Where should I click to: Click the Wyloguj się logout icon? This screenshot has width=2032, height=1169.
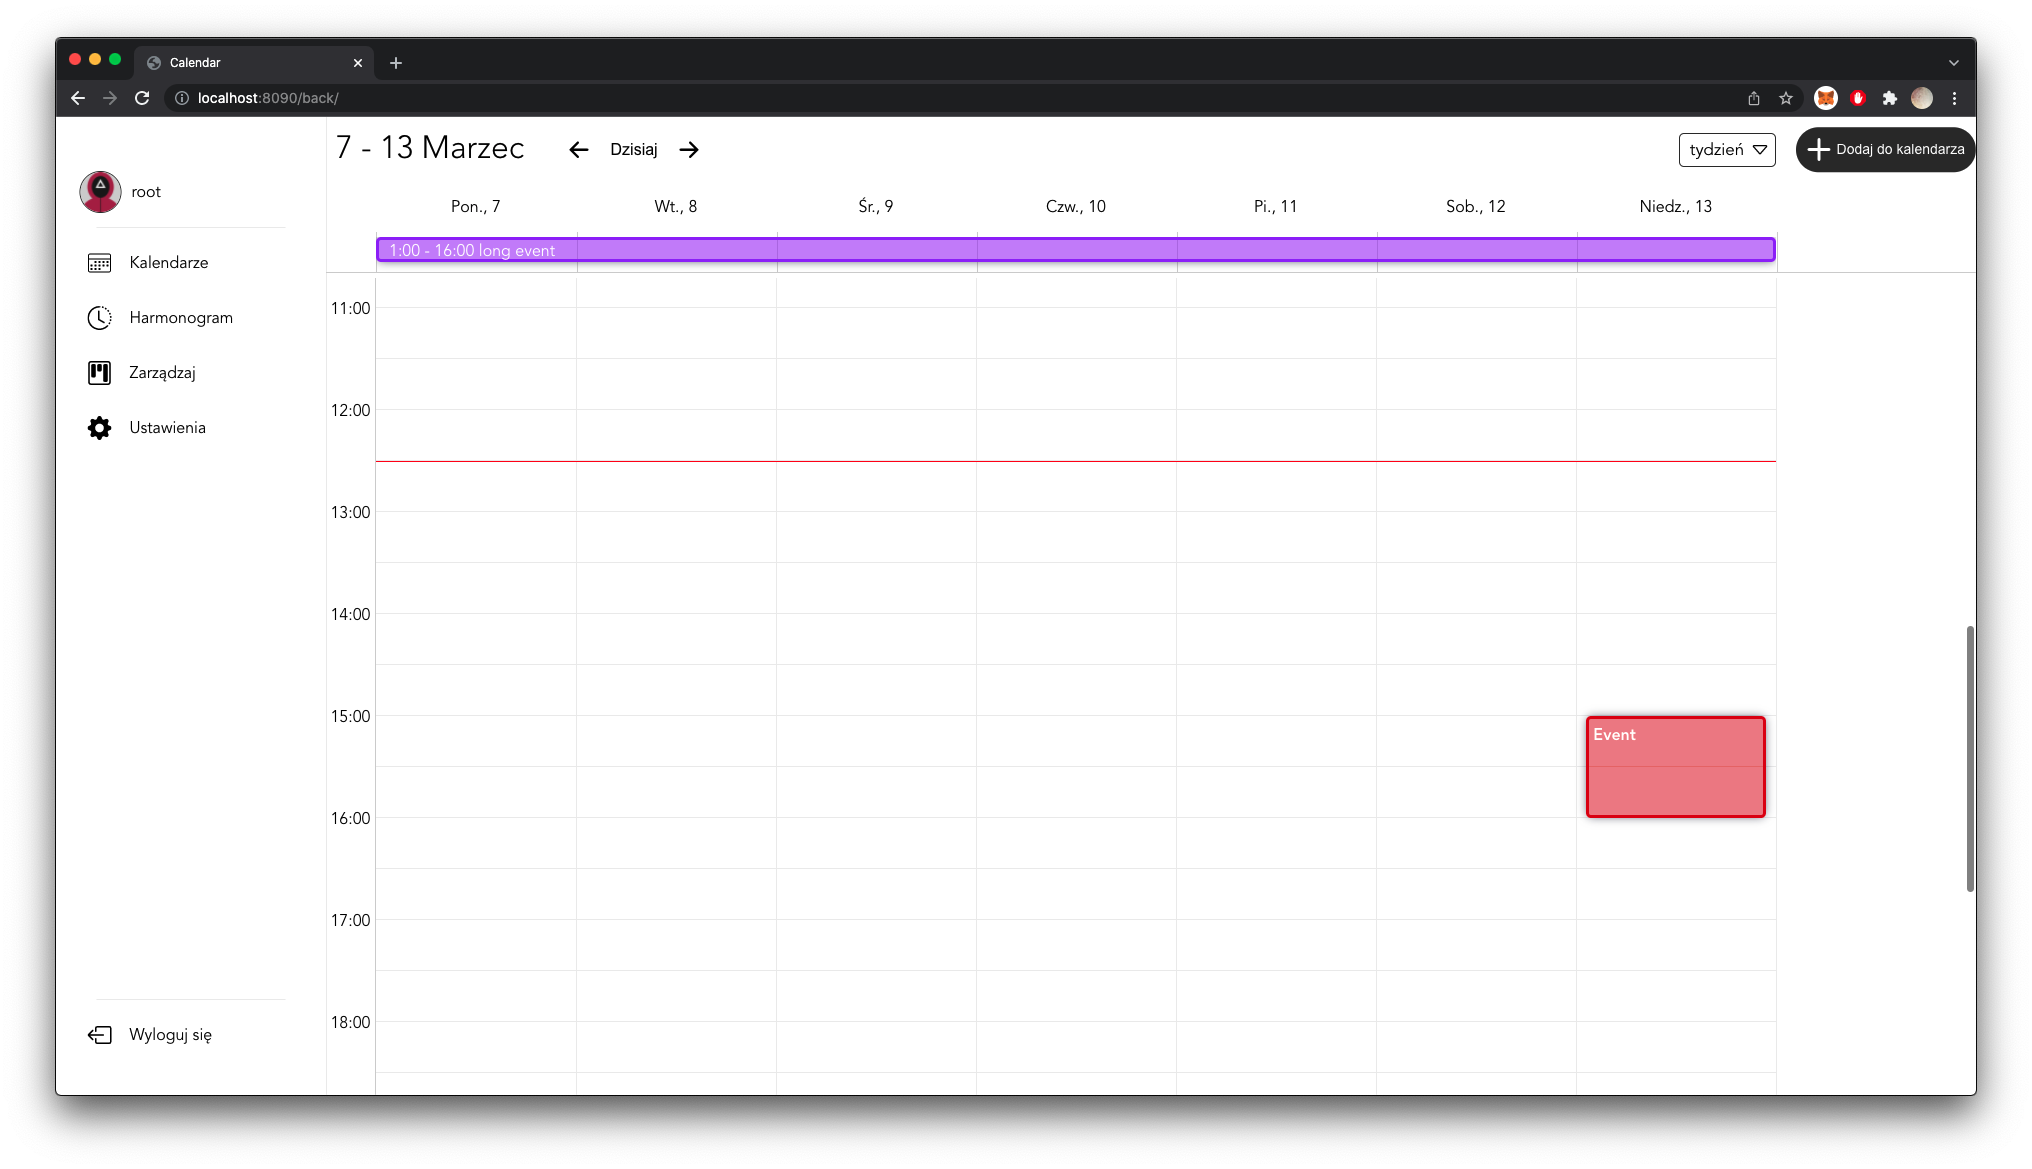tap(99, 1035)
